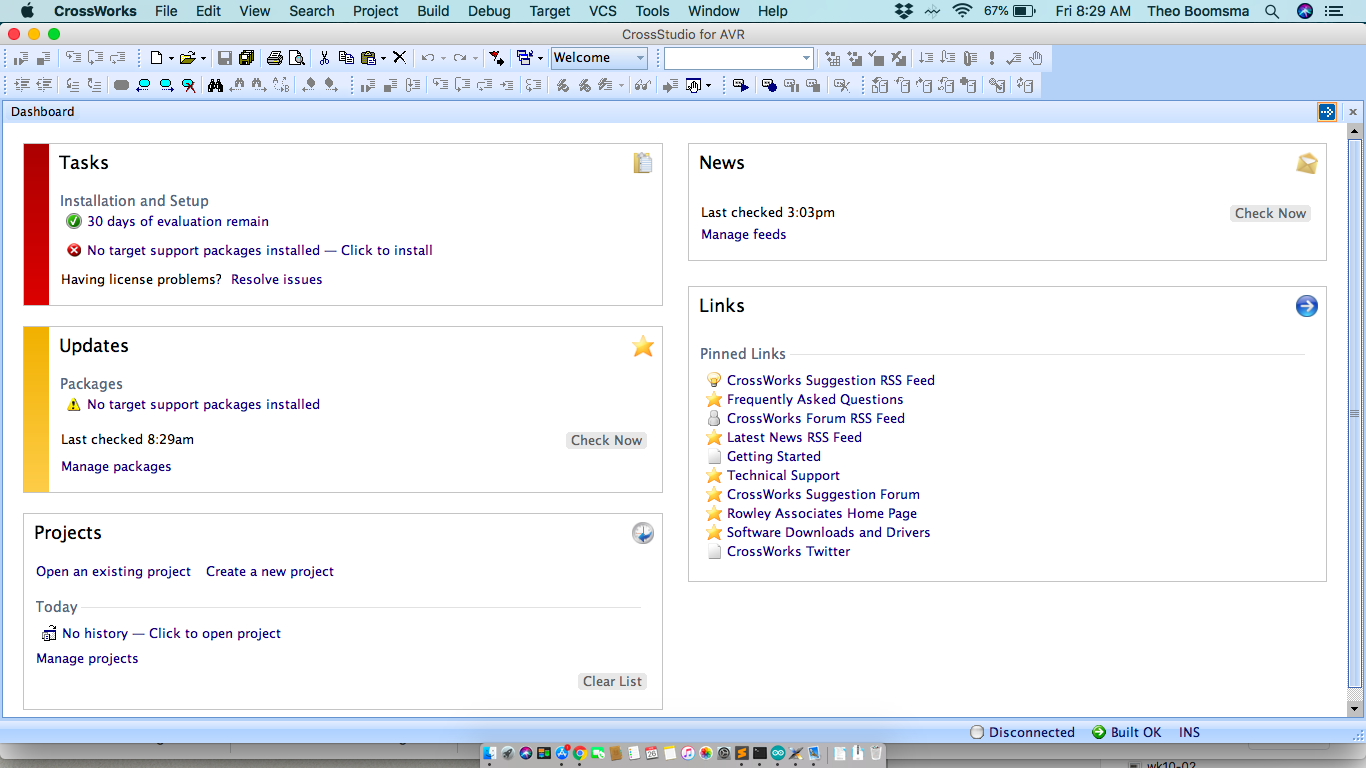
Task: Click the Open folder toolbar icon
Action: (187, 58)
